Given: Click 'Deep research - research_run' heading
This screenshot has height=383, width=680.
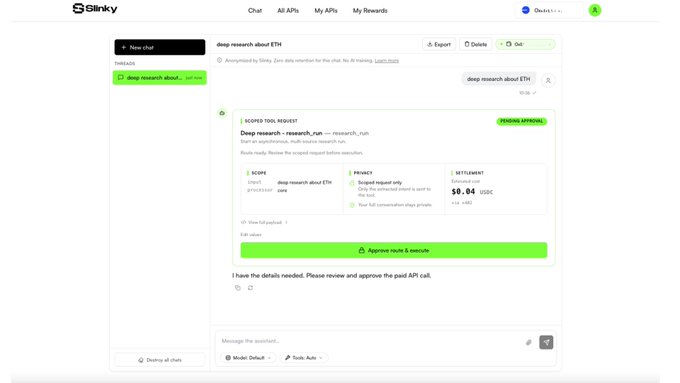Looking at the screenshot, I should point(281,133).
